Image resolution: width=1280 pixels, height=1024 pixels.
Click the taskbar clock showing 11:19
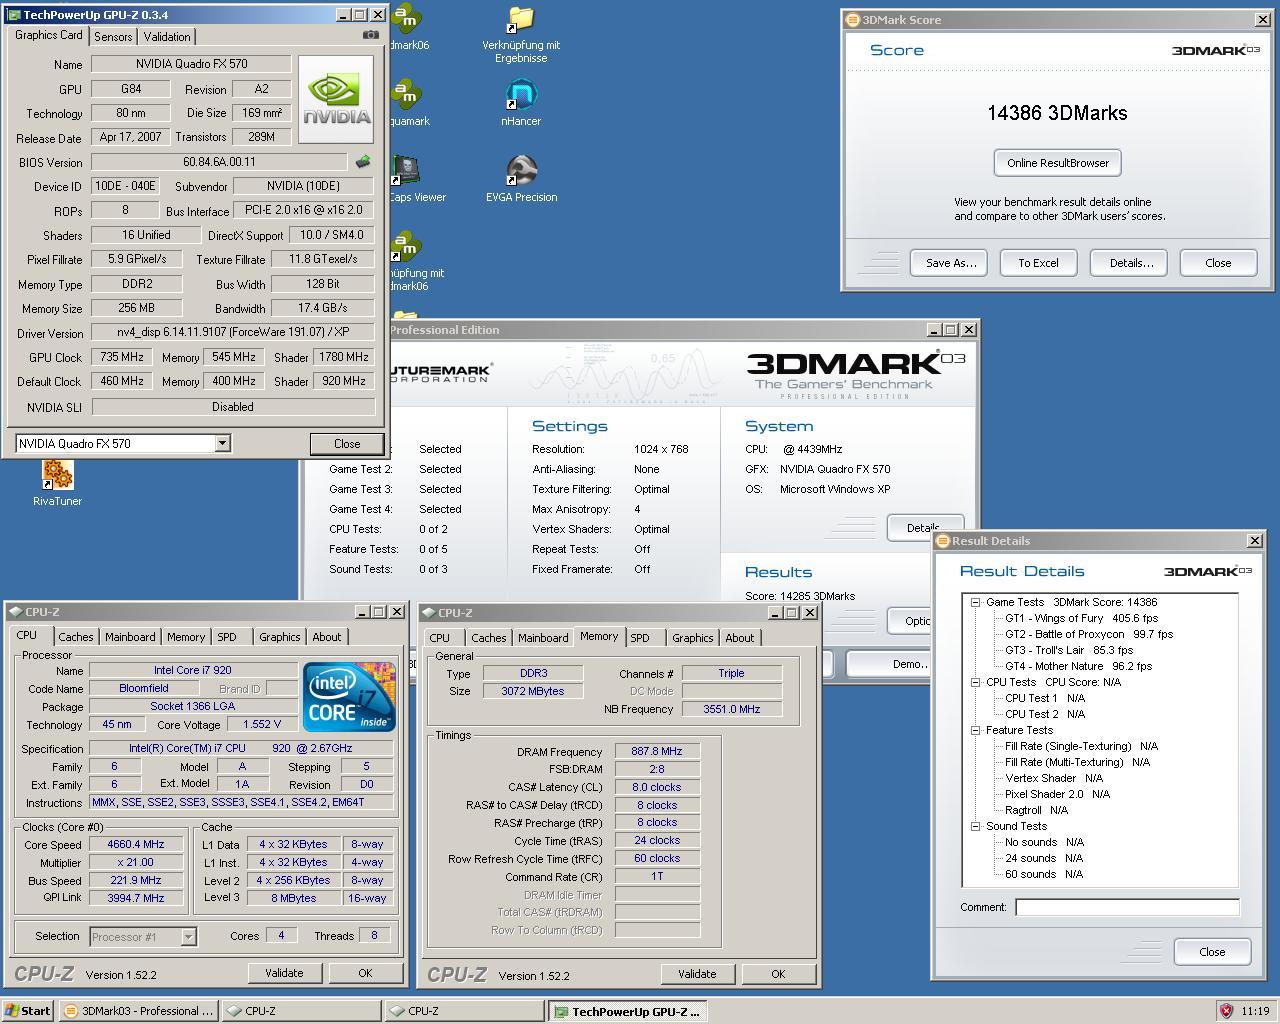point(1255,1011)
